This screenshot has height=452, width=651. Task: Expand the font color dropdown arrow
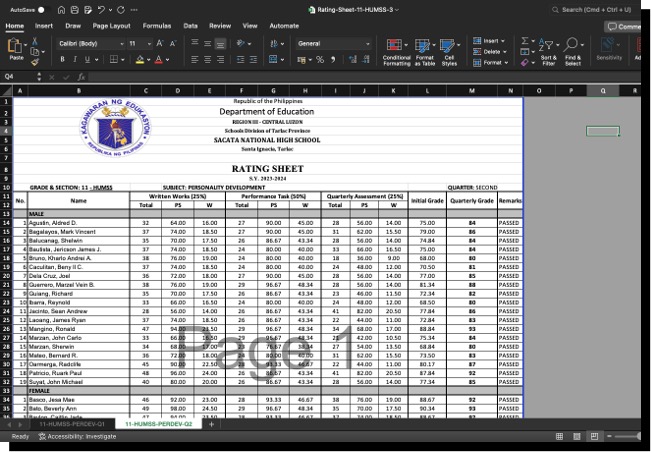(167, 60)
